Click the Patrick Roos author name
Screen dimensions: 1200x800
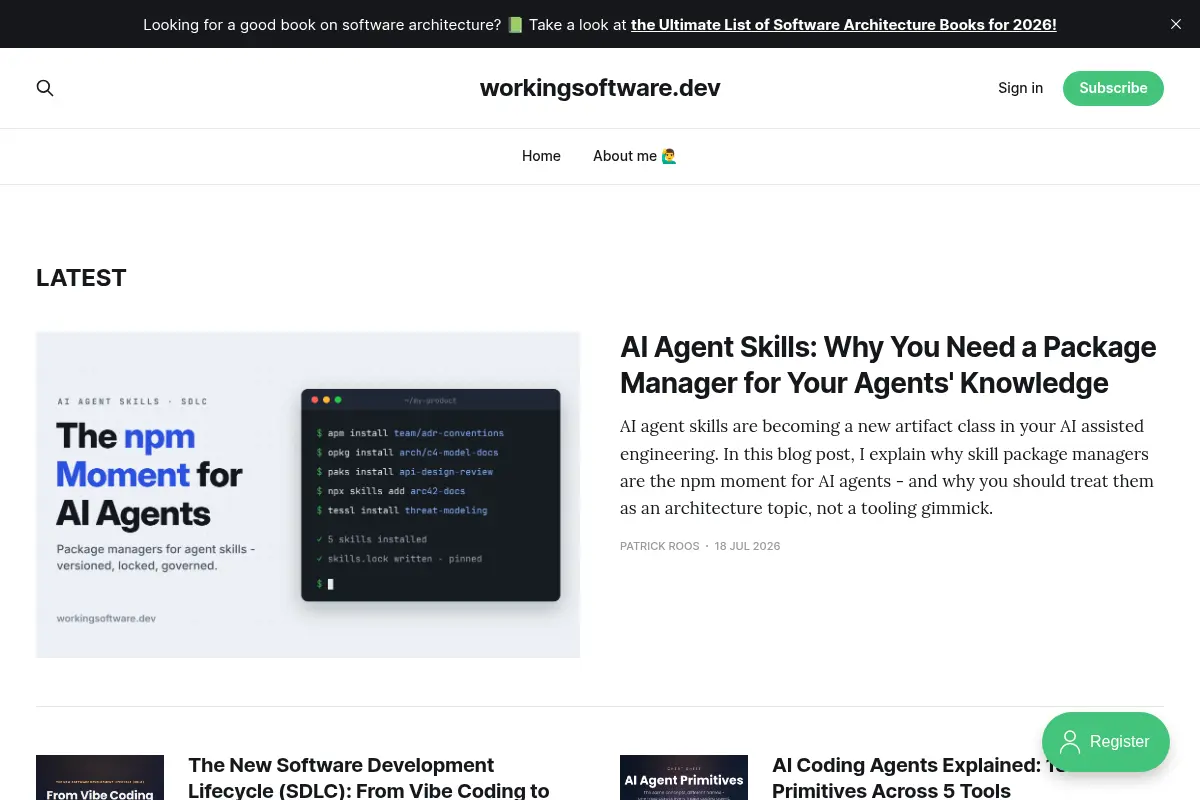[x=660, y=546]
